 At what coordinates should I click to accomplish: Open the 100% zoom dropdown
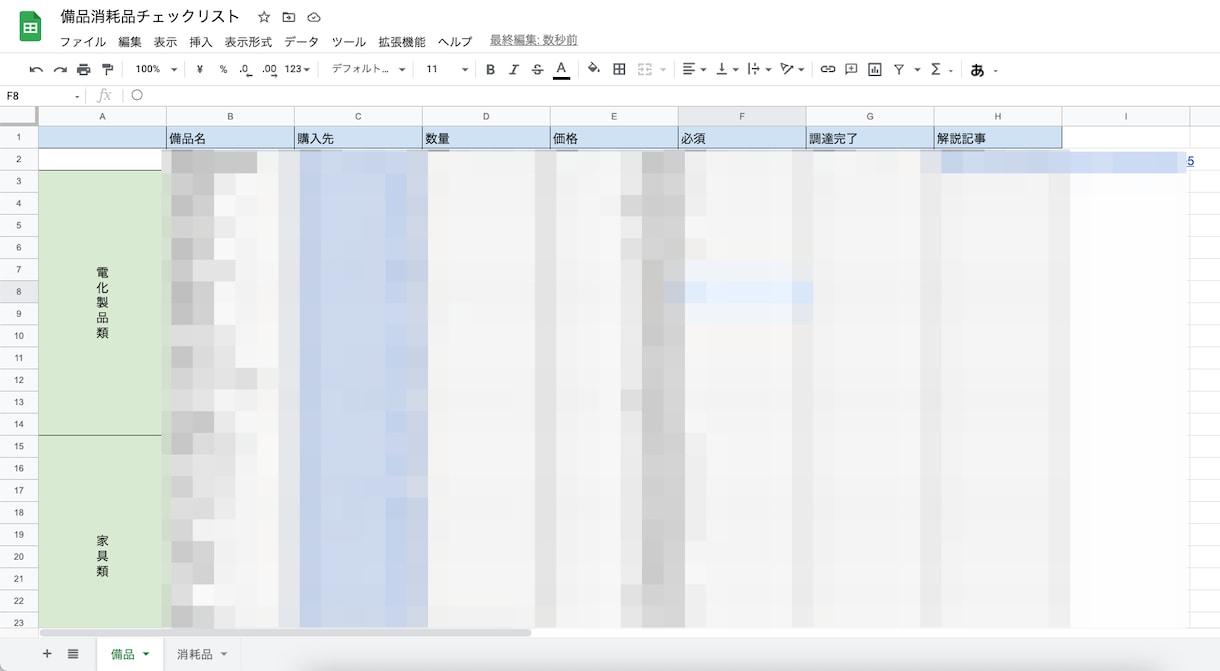[x=156, y=69]
